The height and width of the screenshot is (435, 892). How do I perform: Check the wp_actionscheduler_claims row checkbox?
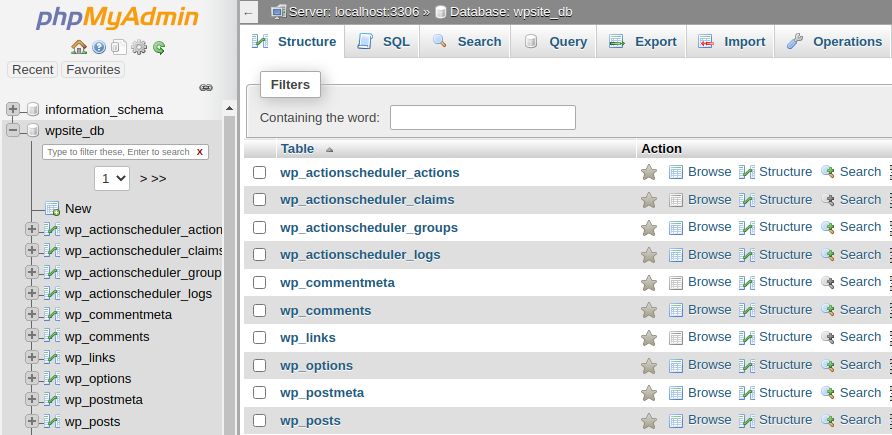[259, 200]
